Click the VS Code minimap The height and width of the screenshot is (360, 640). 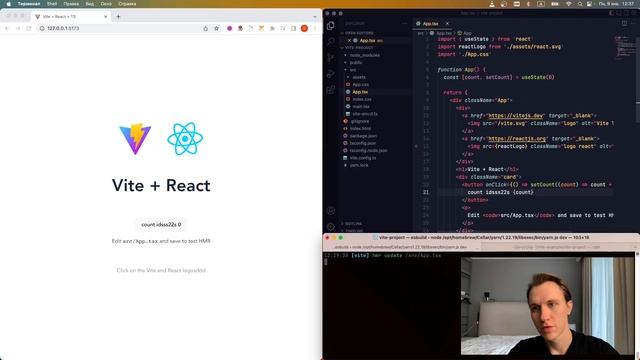(x=624, y=47)
